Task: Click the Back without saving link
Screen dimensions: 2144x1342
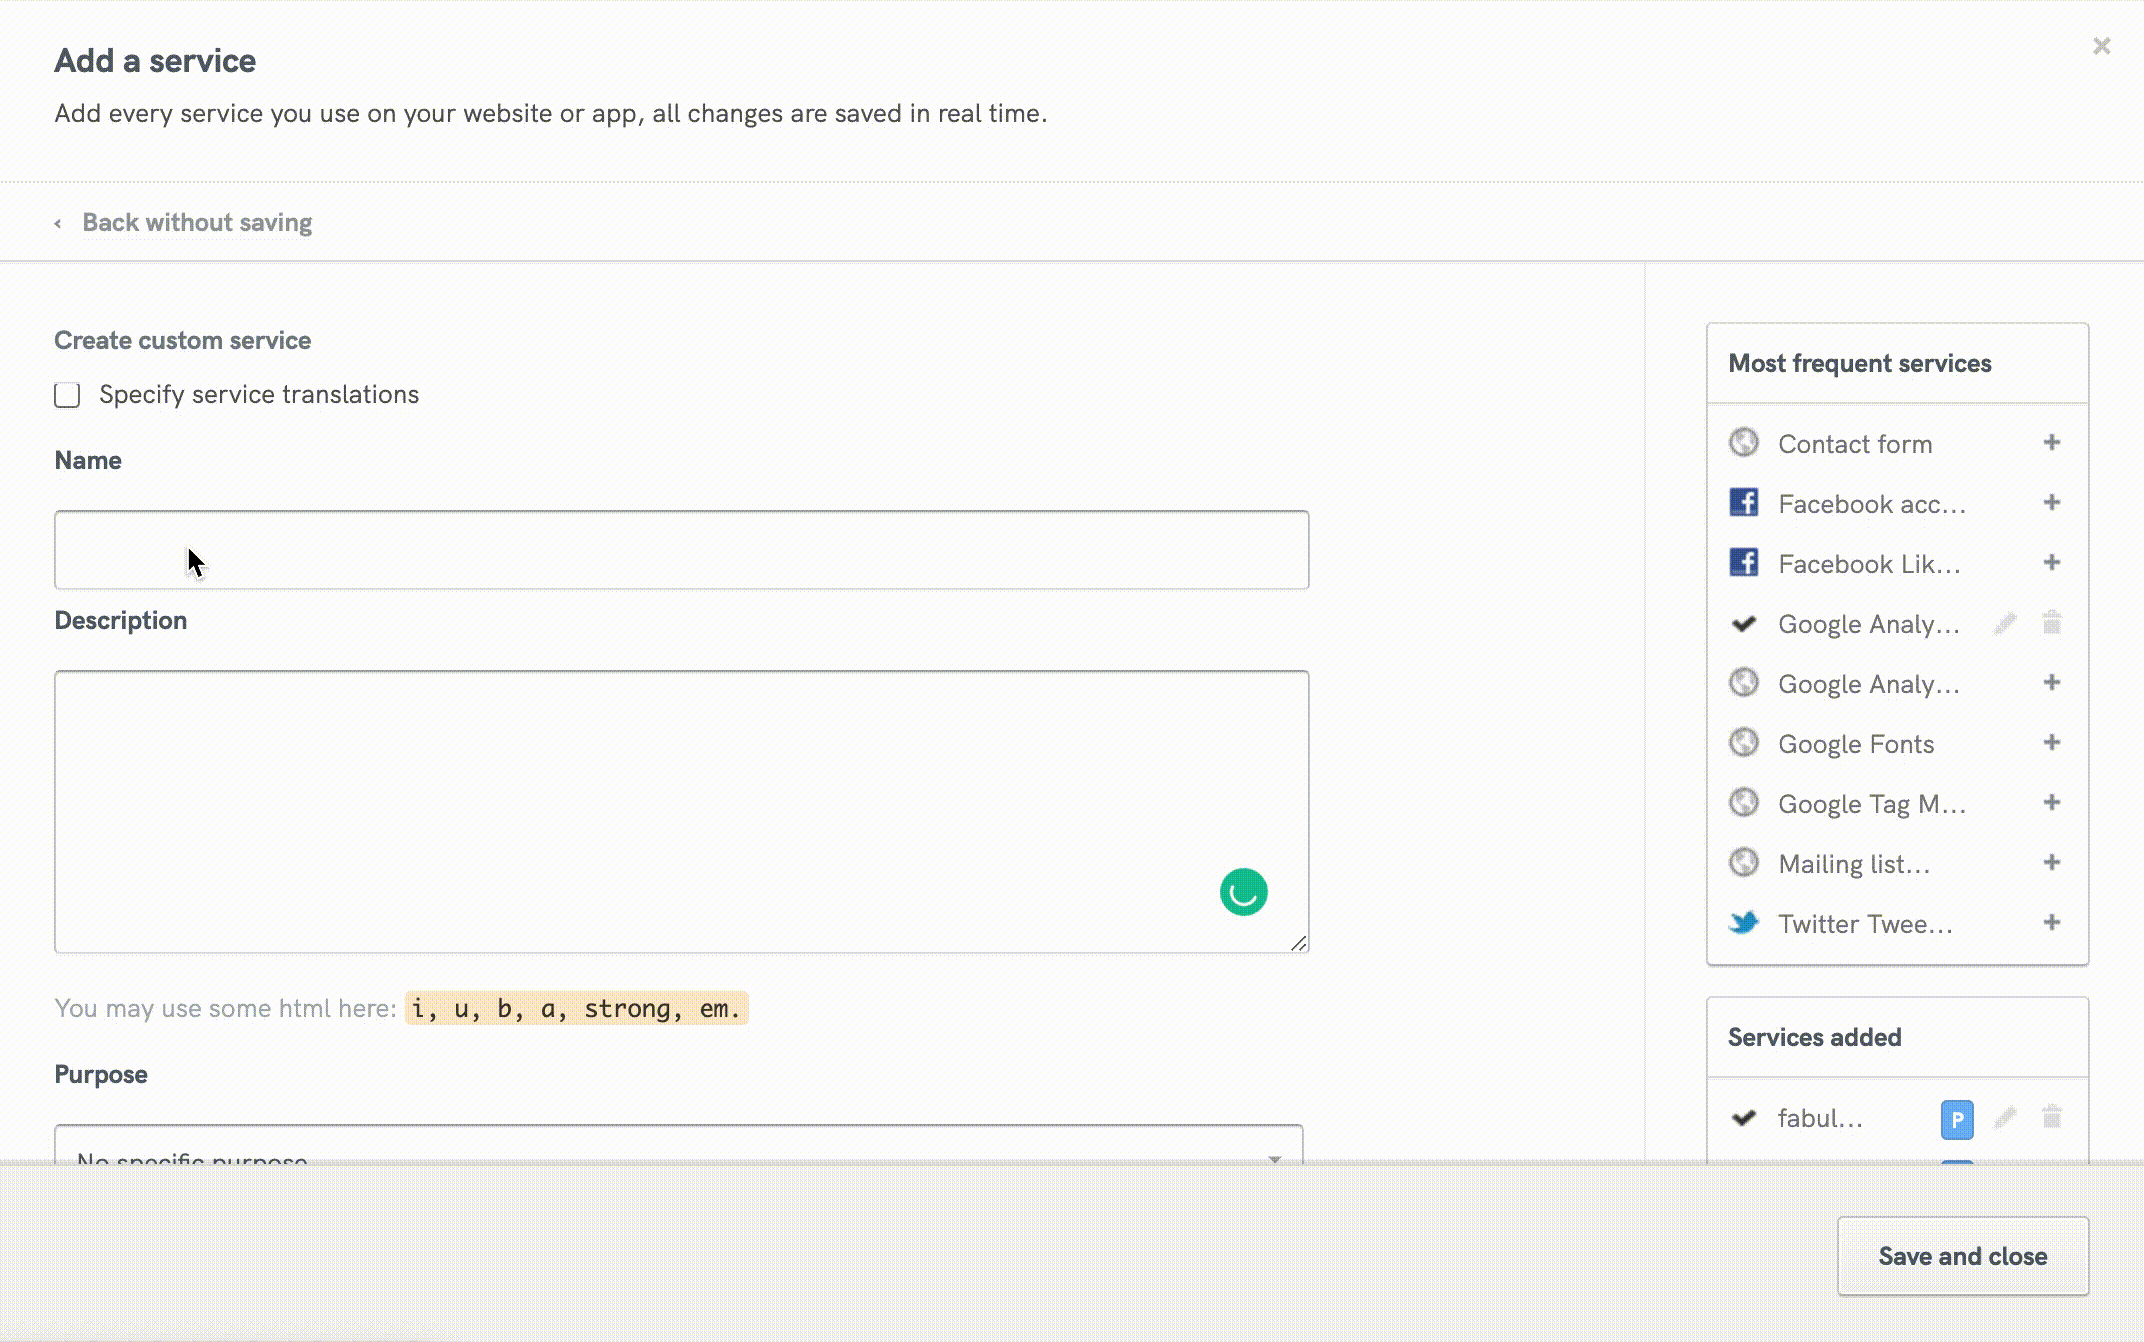Action: pyautogui.click(x=196, y=222)
